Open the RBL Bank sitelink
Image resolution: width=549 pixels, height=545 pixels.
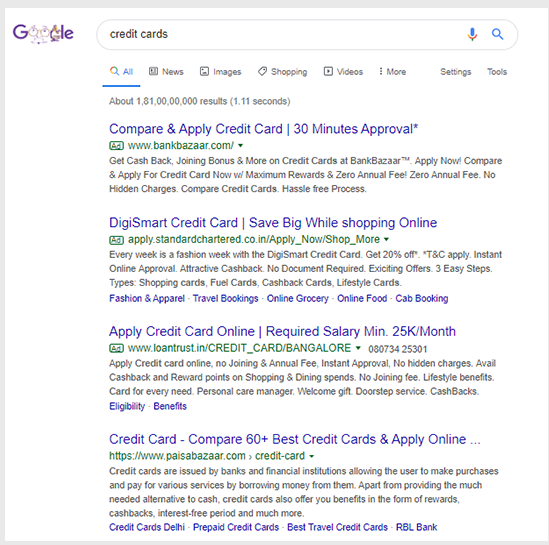pyautogui.click(x=417, y=527)
